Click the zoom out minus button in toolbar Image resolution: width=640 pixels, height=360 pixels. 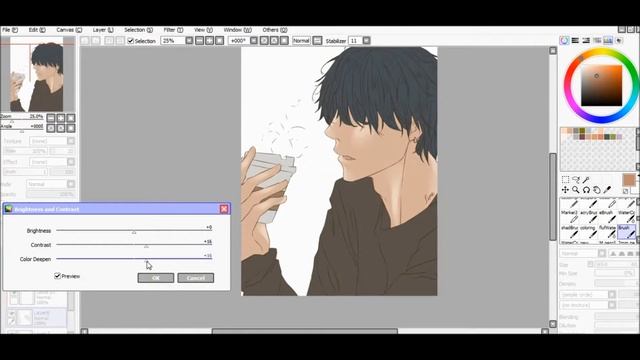tap(199, 40)
